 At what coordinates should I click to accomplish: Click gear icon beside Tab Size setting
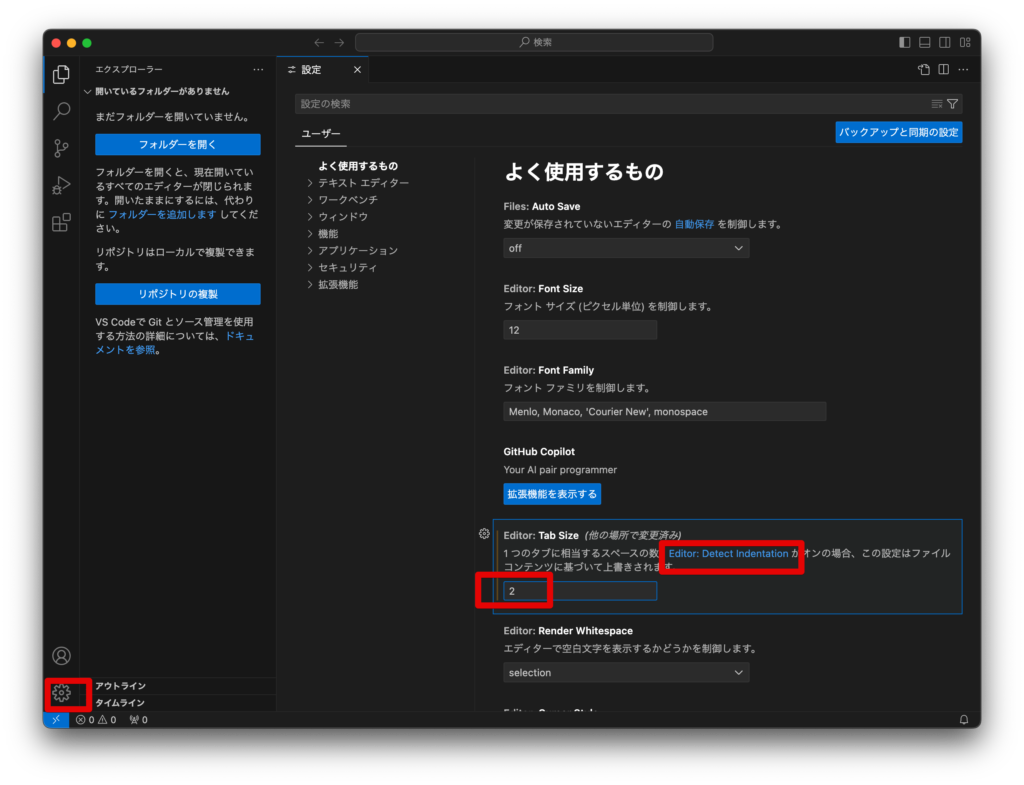click(484, 534)
